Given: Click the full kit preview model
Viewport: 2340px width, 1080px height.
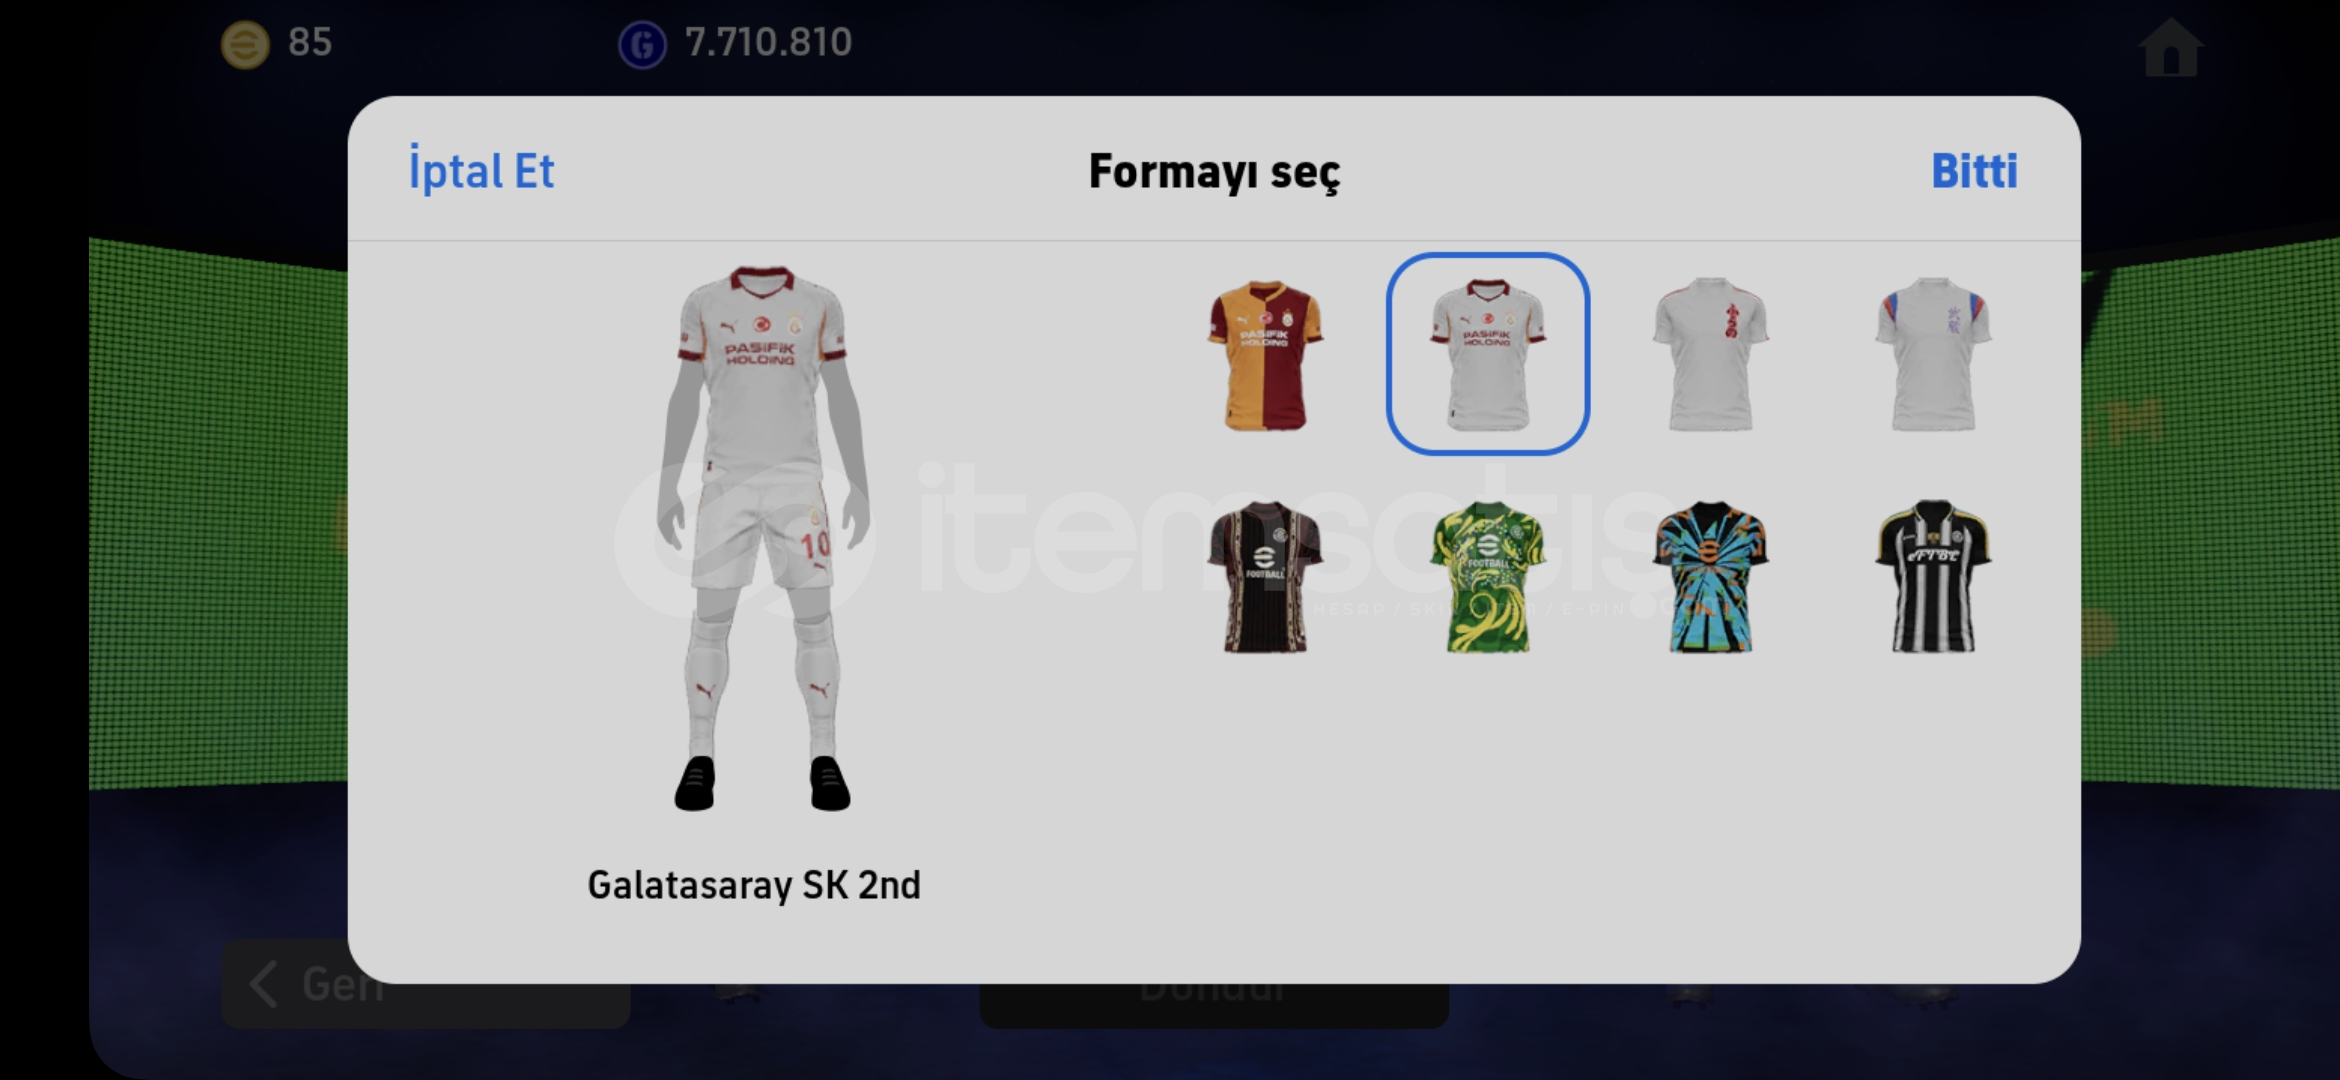Looking at the screenshot, I should coord(762,538).
